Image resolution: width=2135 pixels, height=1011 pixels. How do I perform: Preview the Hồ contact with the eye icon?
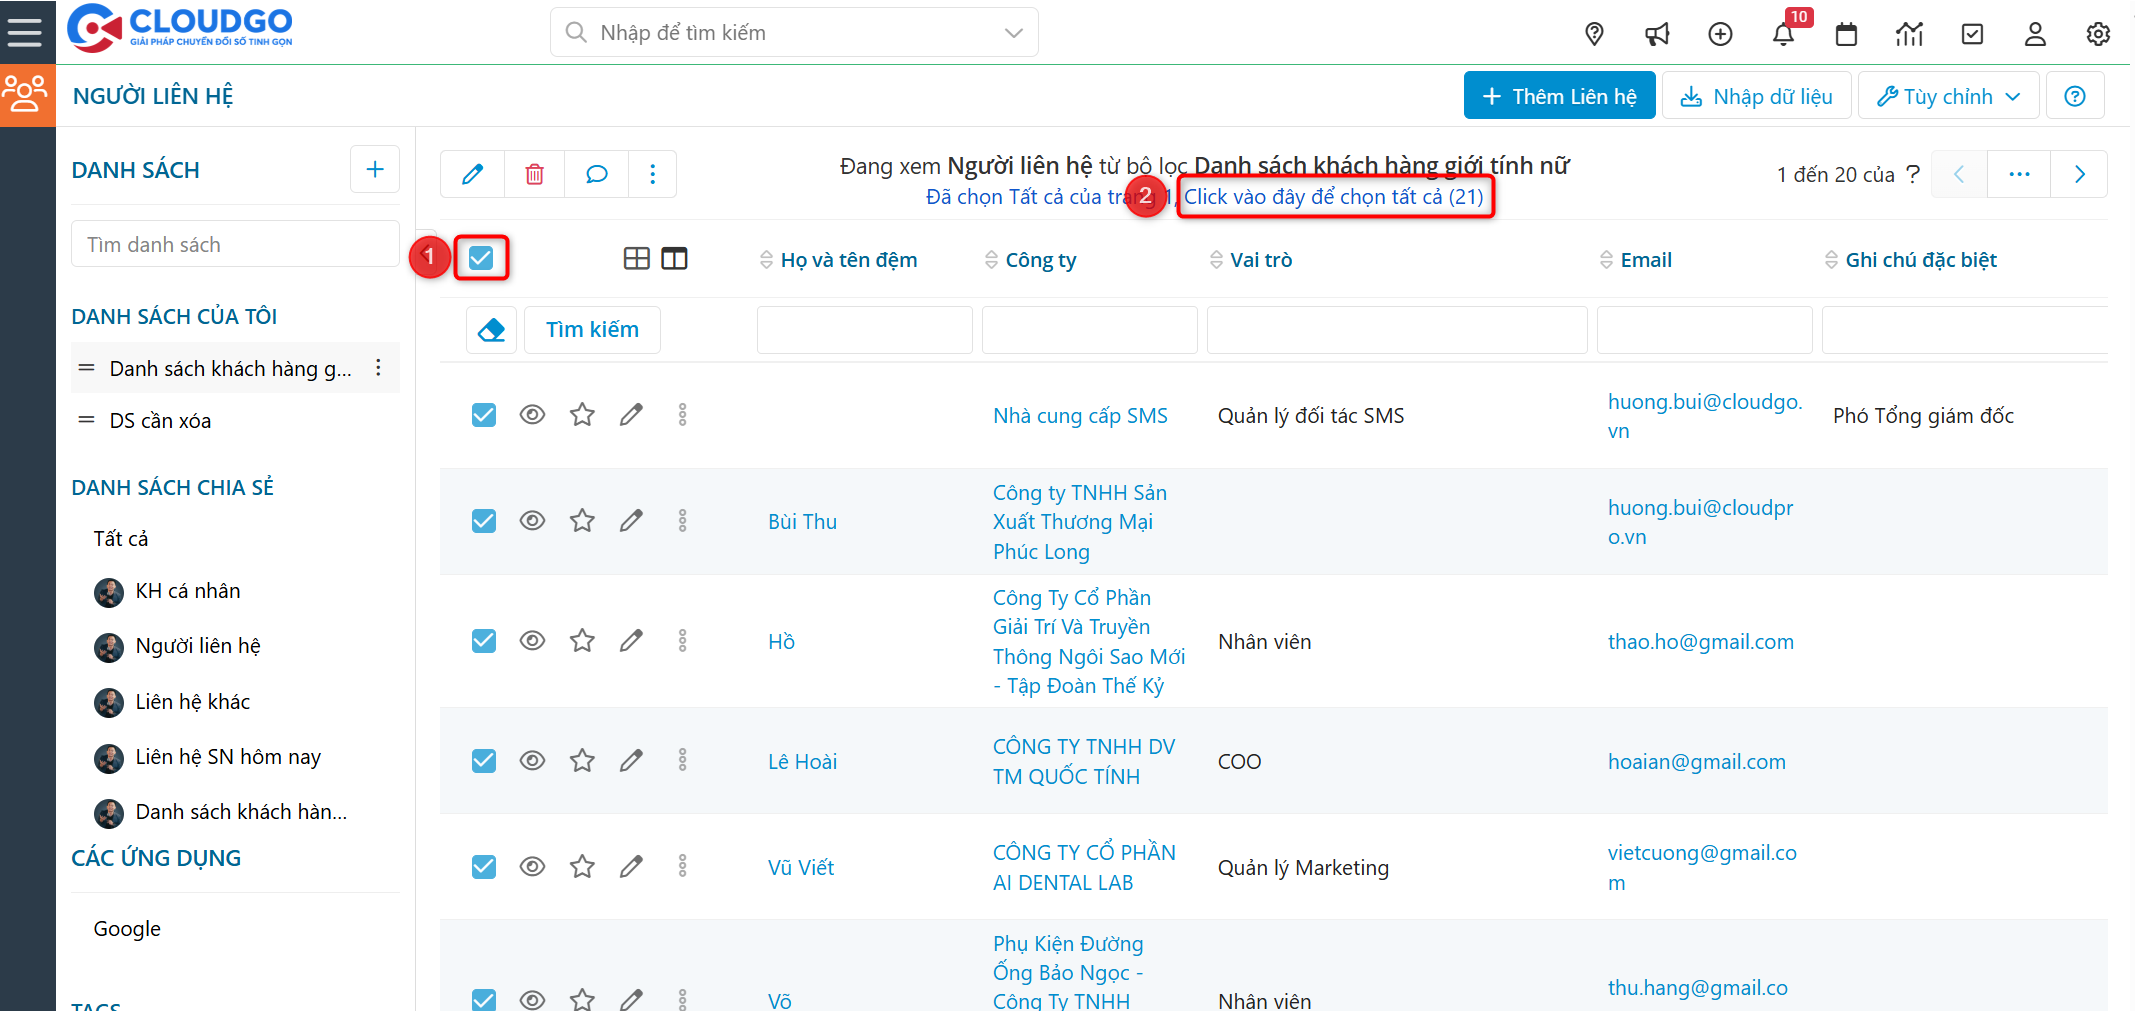[x=532, y=641]
